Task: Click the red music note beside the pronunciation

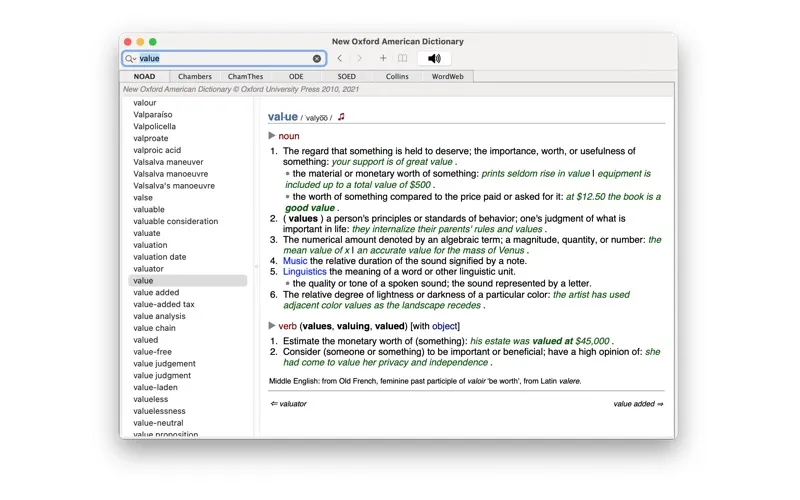Action: (341, 117)
